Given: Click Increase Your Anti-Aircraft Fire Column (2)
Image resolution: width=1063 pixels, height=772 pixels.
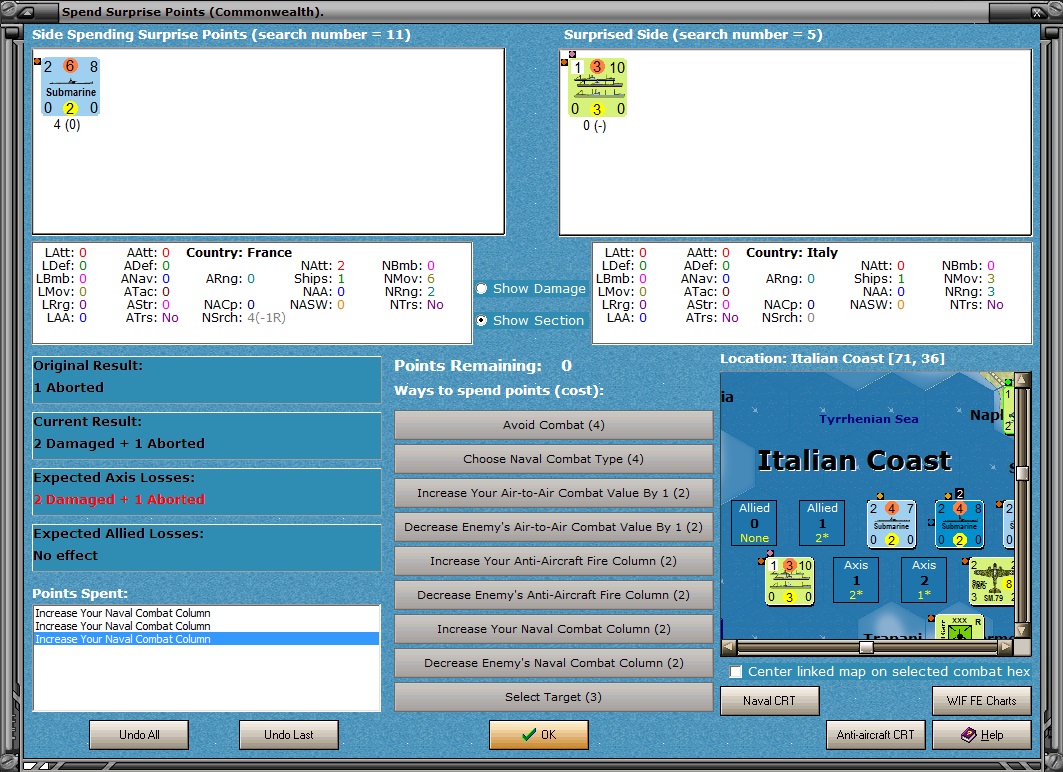Looking at the screenshot, I should click(553, 561).
